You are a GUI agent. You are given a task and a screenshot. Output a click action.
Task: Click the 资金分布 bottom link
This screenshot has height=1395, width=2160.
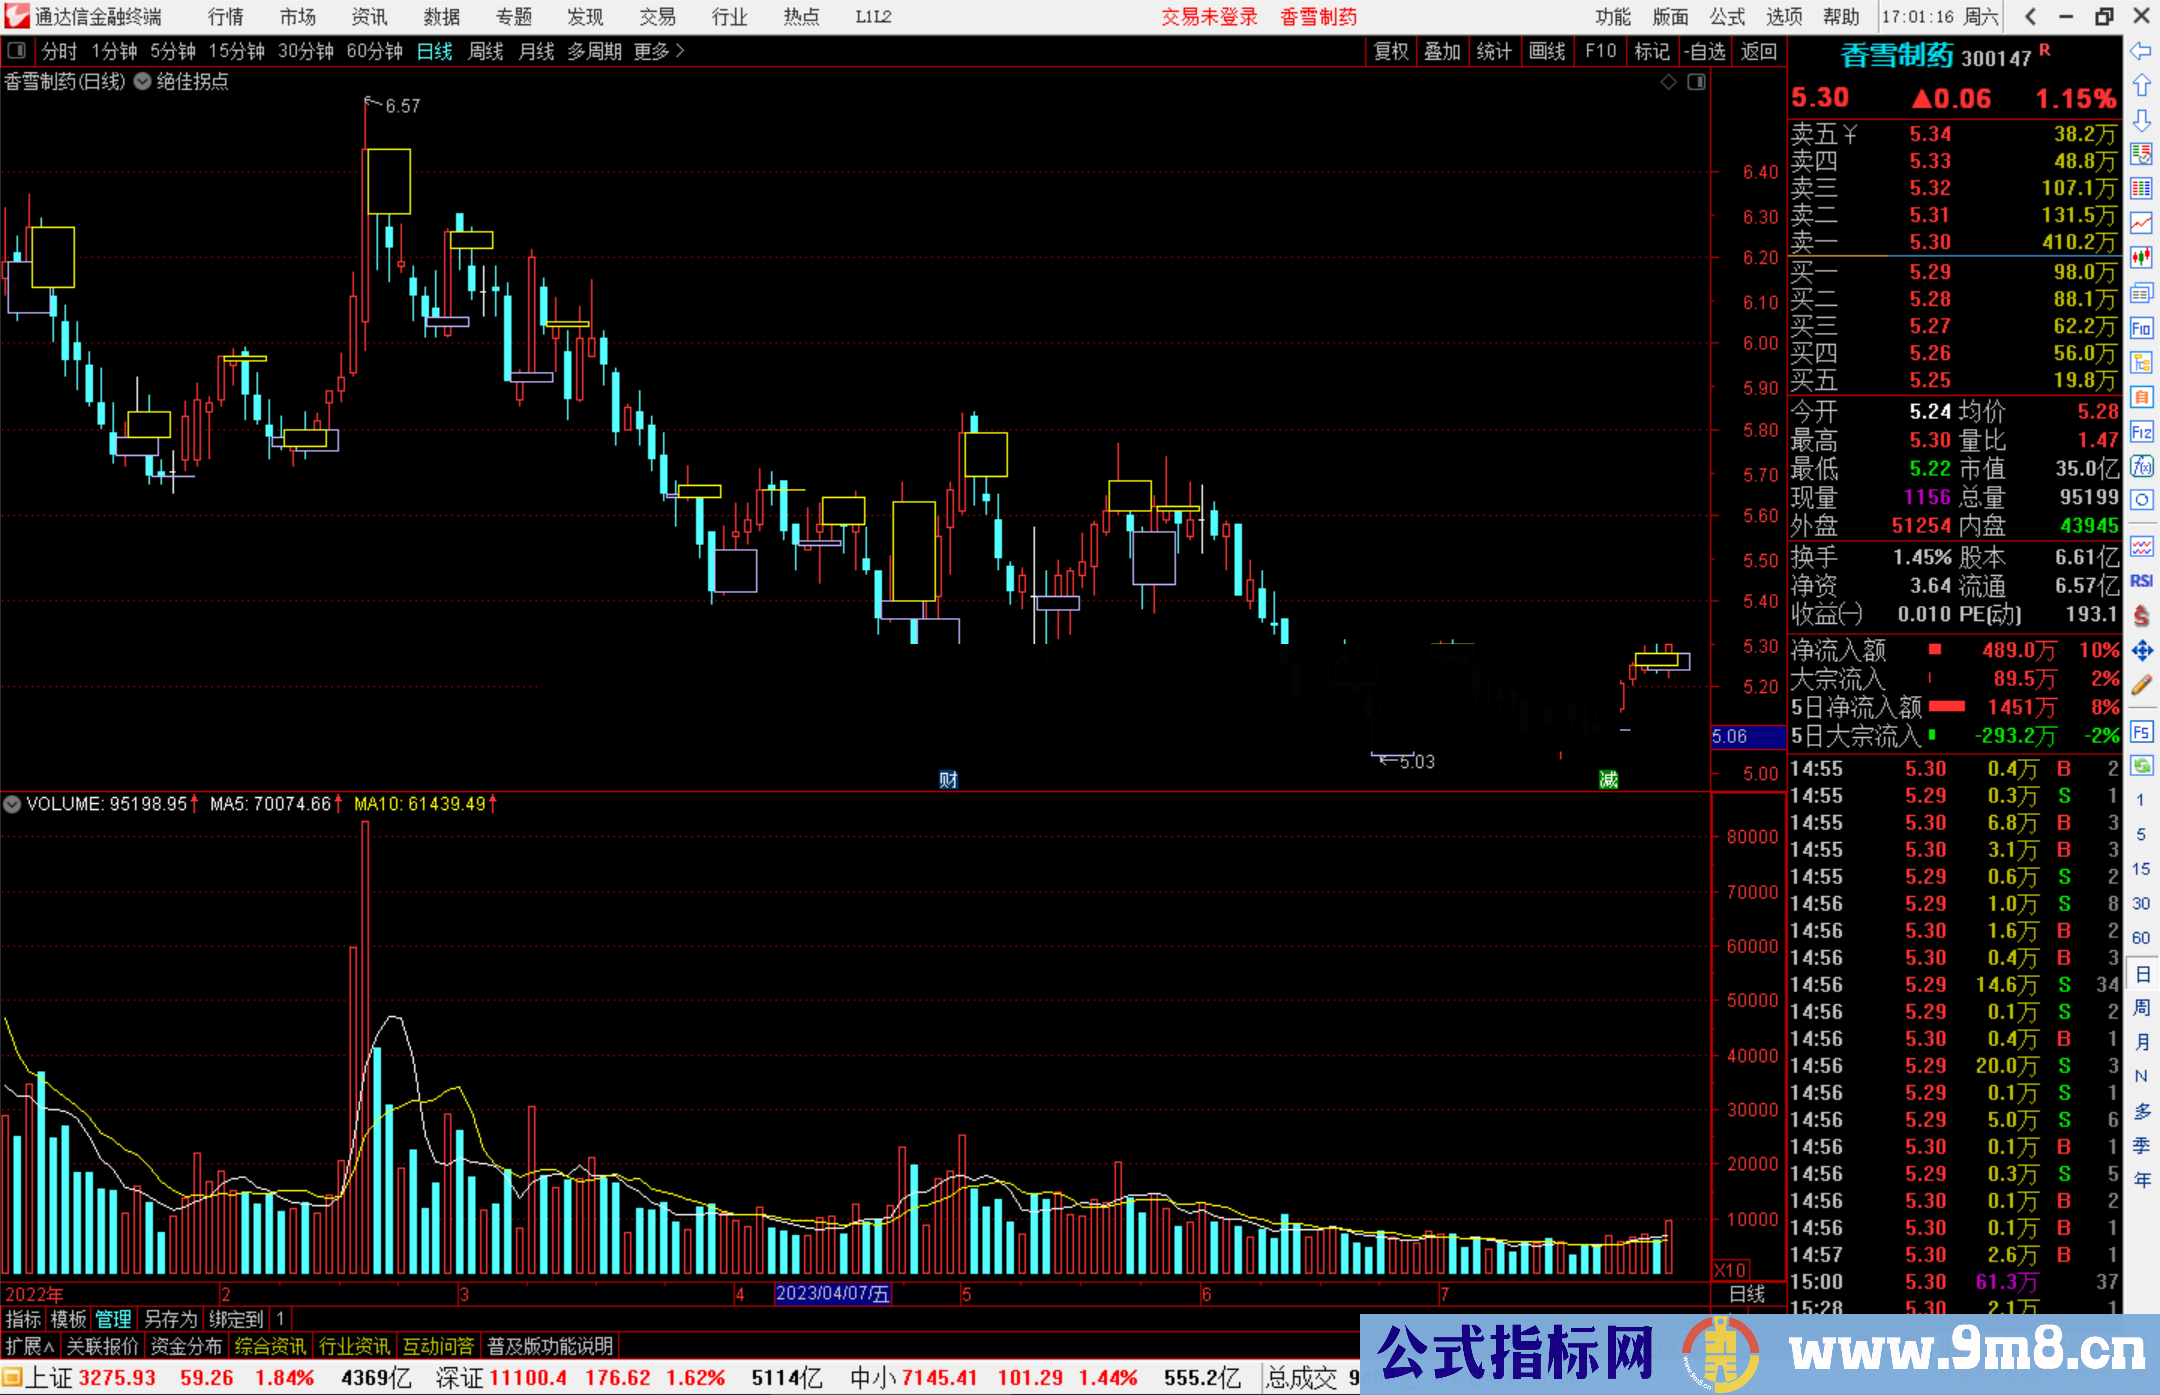pos(186,1346)
